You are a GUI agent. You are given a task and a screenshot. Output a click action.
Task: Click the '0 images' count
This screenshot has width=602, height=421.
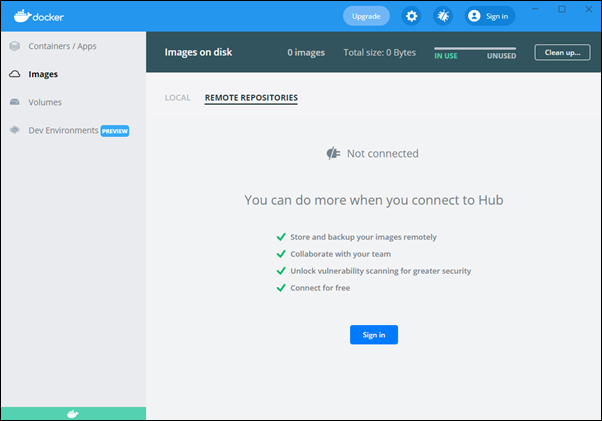(x=306, y=53)
